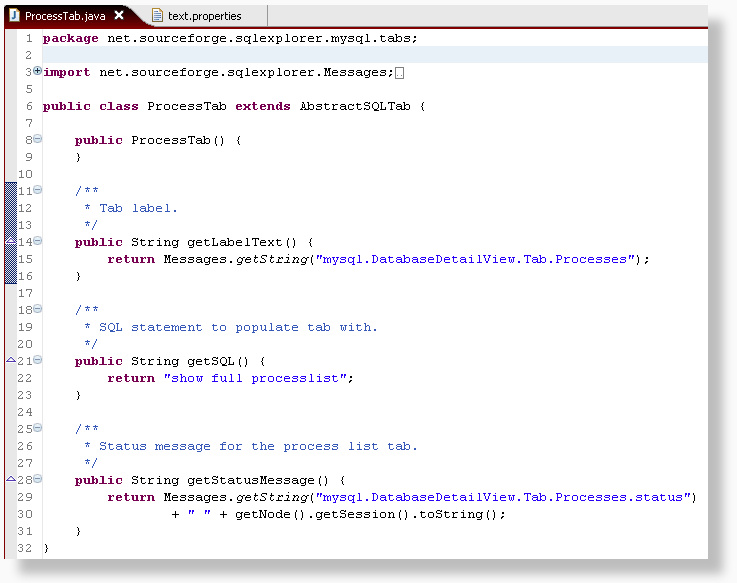Click the class name ProcessTab on line 6
Image resolution: width=737 pixels, height=583 pixels.
[187, 106]
